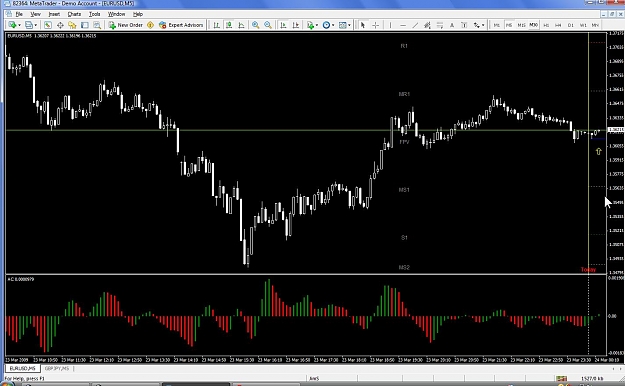
Task: Click the red Today label
Action: pos(588,270)
